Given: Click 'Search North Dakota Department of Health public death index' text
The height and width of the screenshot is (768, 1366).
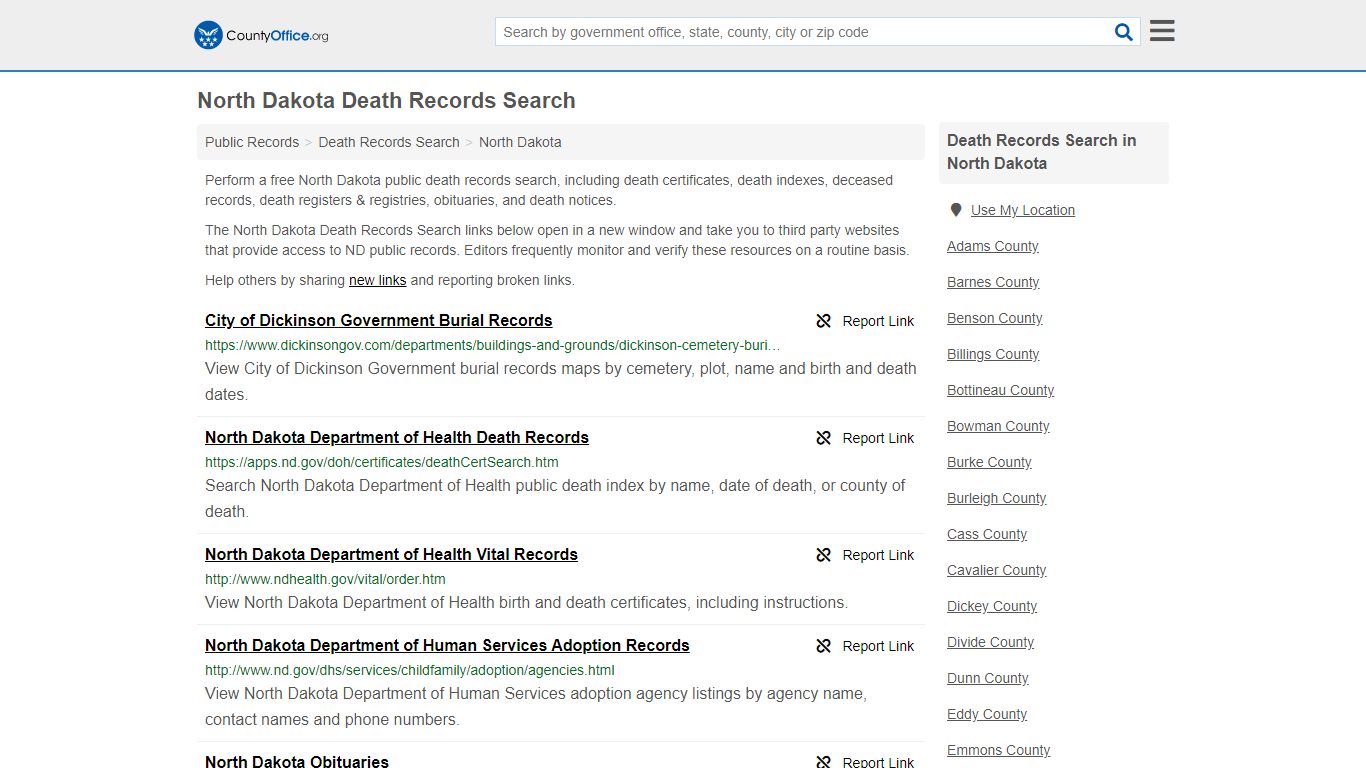Looking at the screenshot, I should click(x=555, y=498).
